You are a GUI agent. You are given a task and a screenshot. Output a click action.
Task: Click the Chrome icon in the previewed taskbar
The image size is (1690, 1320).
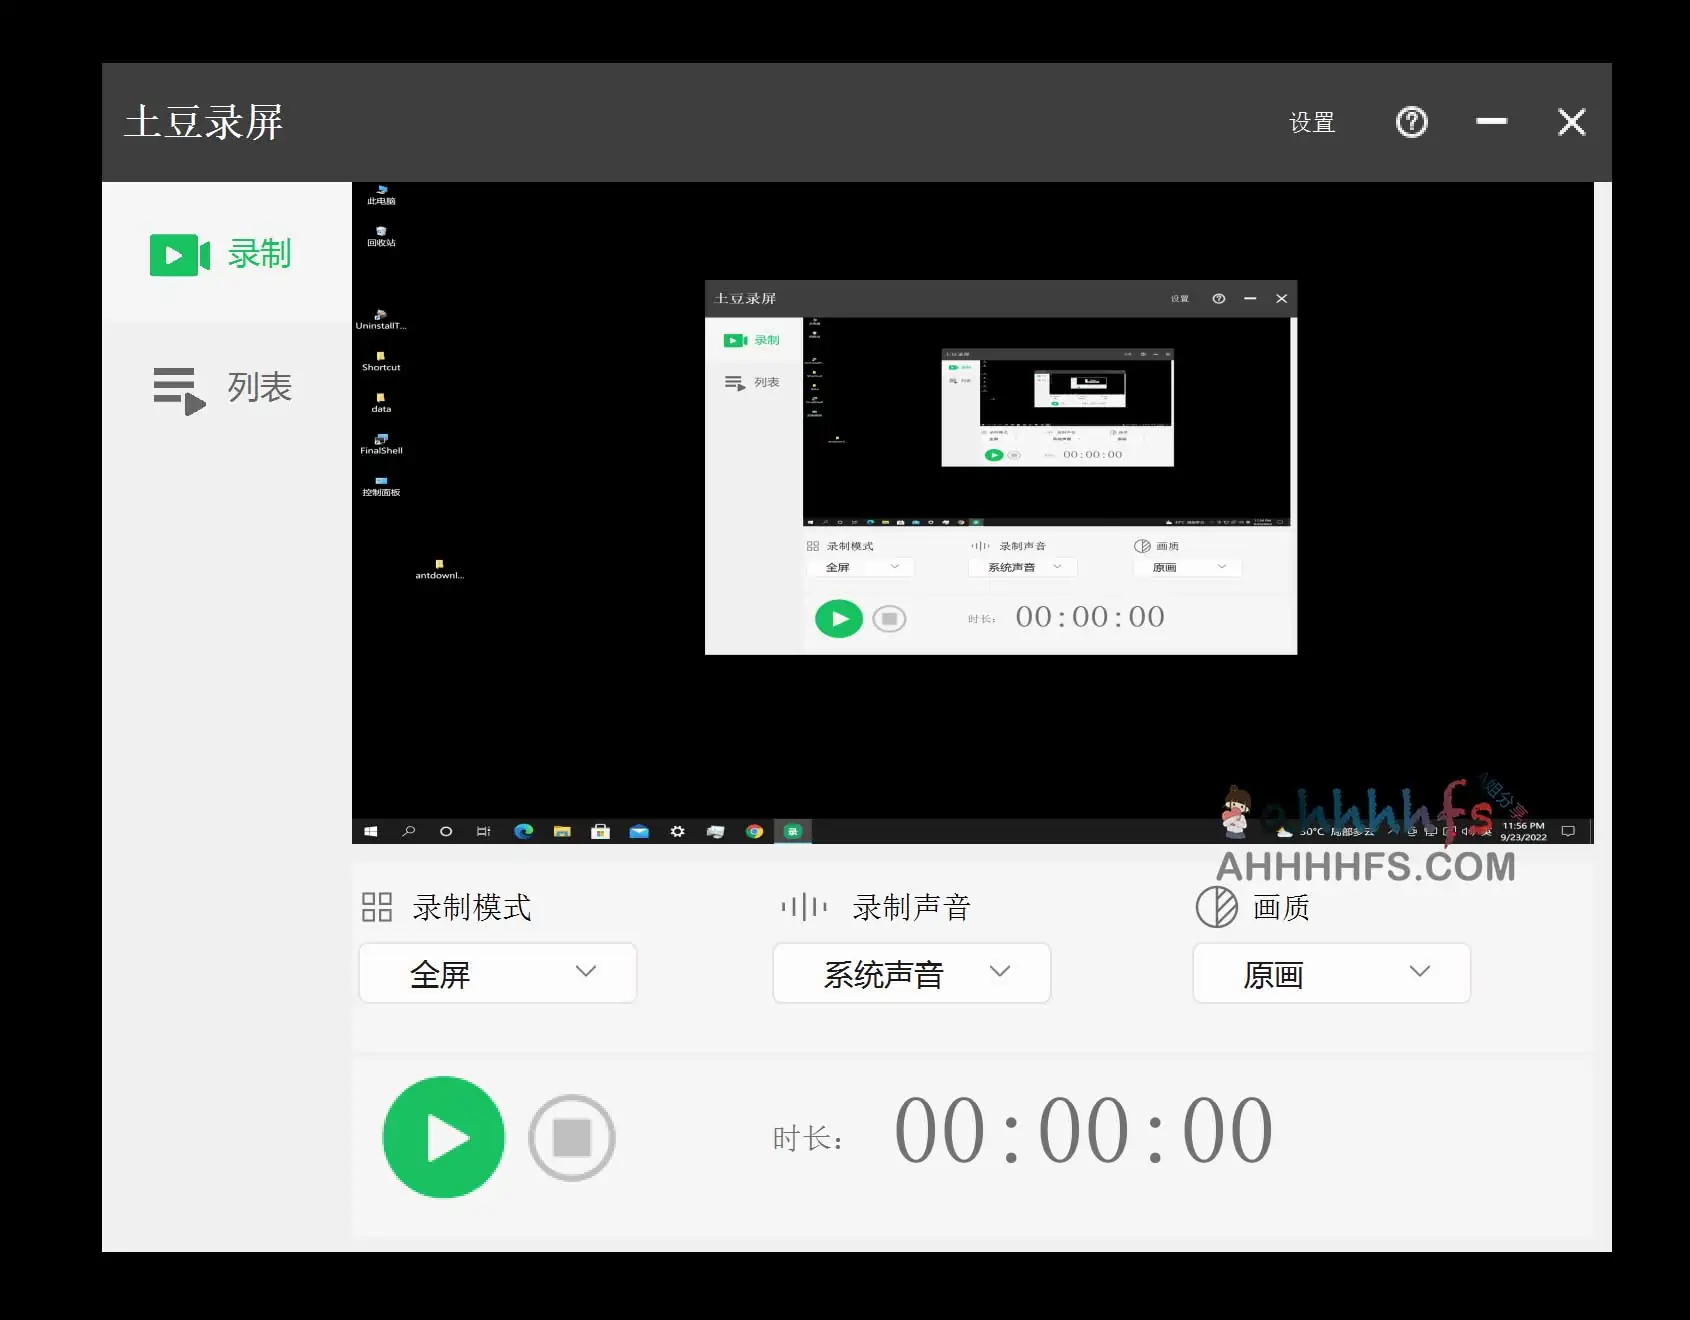click(755, 831)
